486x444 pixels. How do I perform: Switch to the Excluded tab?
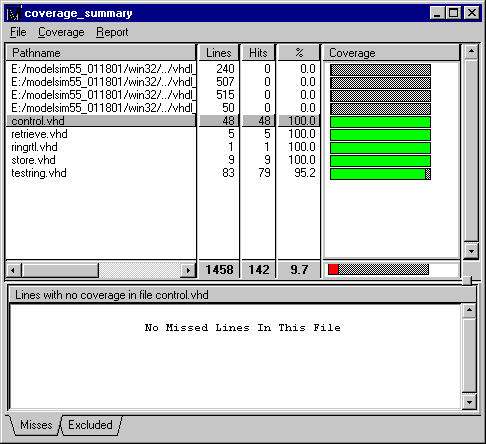point(90,425)
